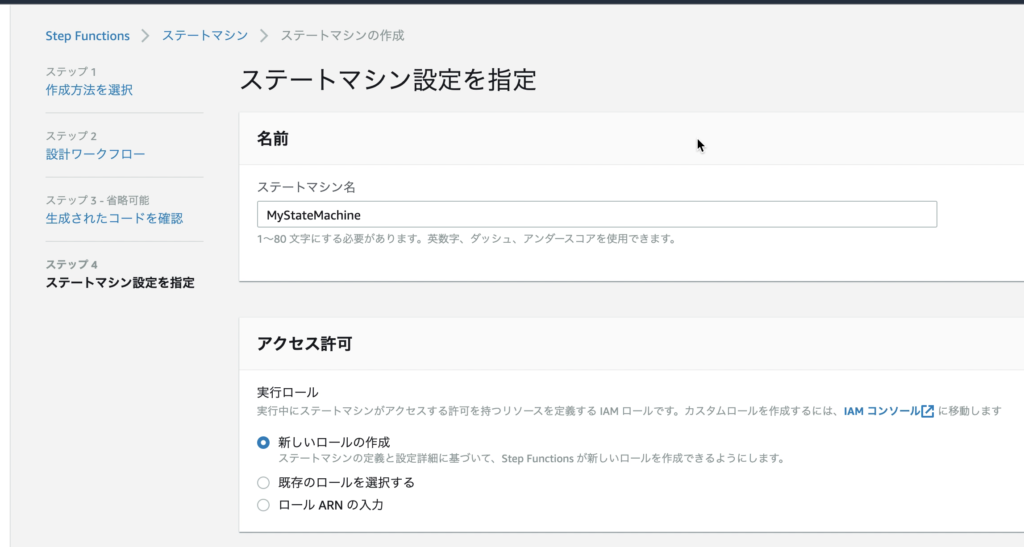The width and height of the screenshot is (1024, 547).
Task: Click the アクセス許可 section header
Action: 304,344
